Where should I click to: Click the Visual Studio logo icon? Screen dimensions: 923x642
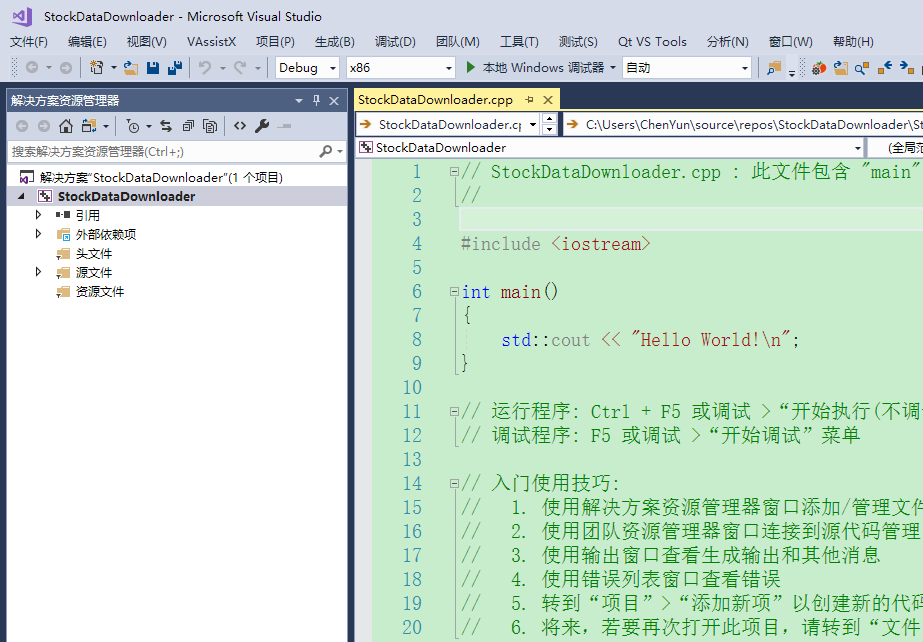coord(22,16)
